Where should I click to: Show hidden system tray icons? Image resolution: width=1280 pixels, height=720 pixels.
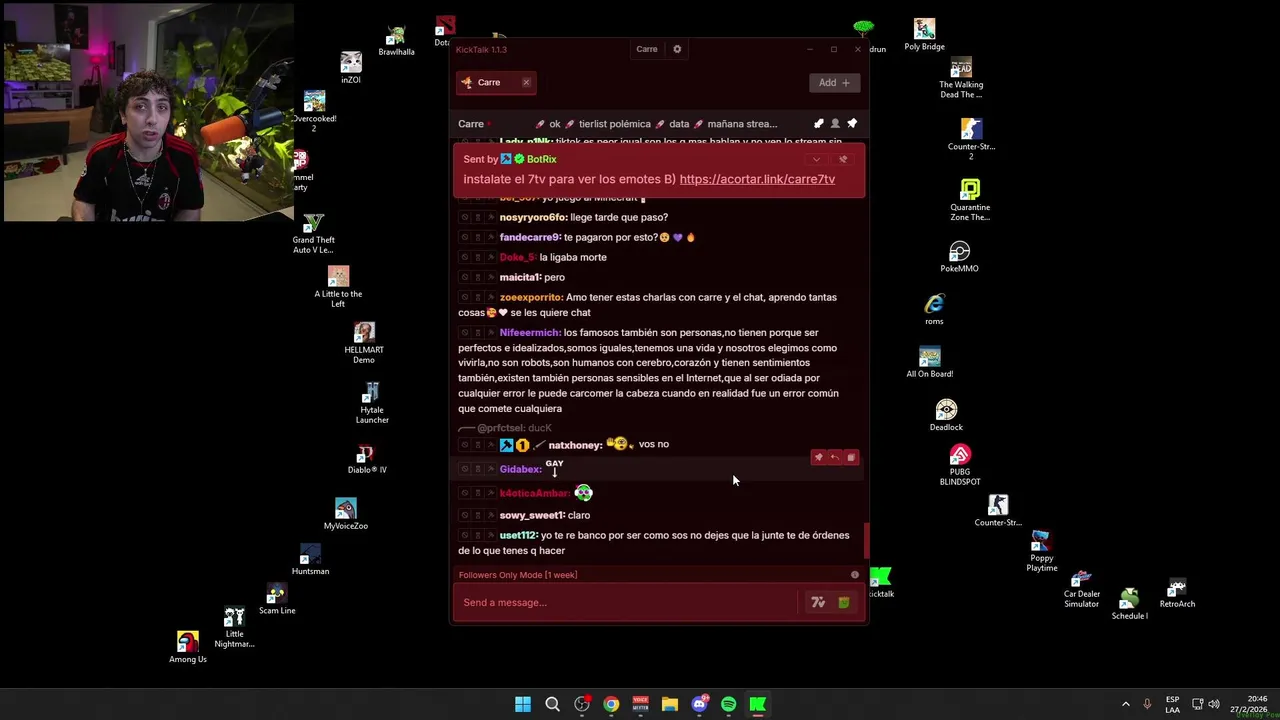(x=1125, y=704)
